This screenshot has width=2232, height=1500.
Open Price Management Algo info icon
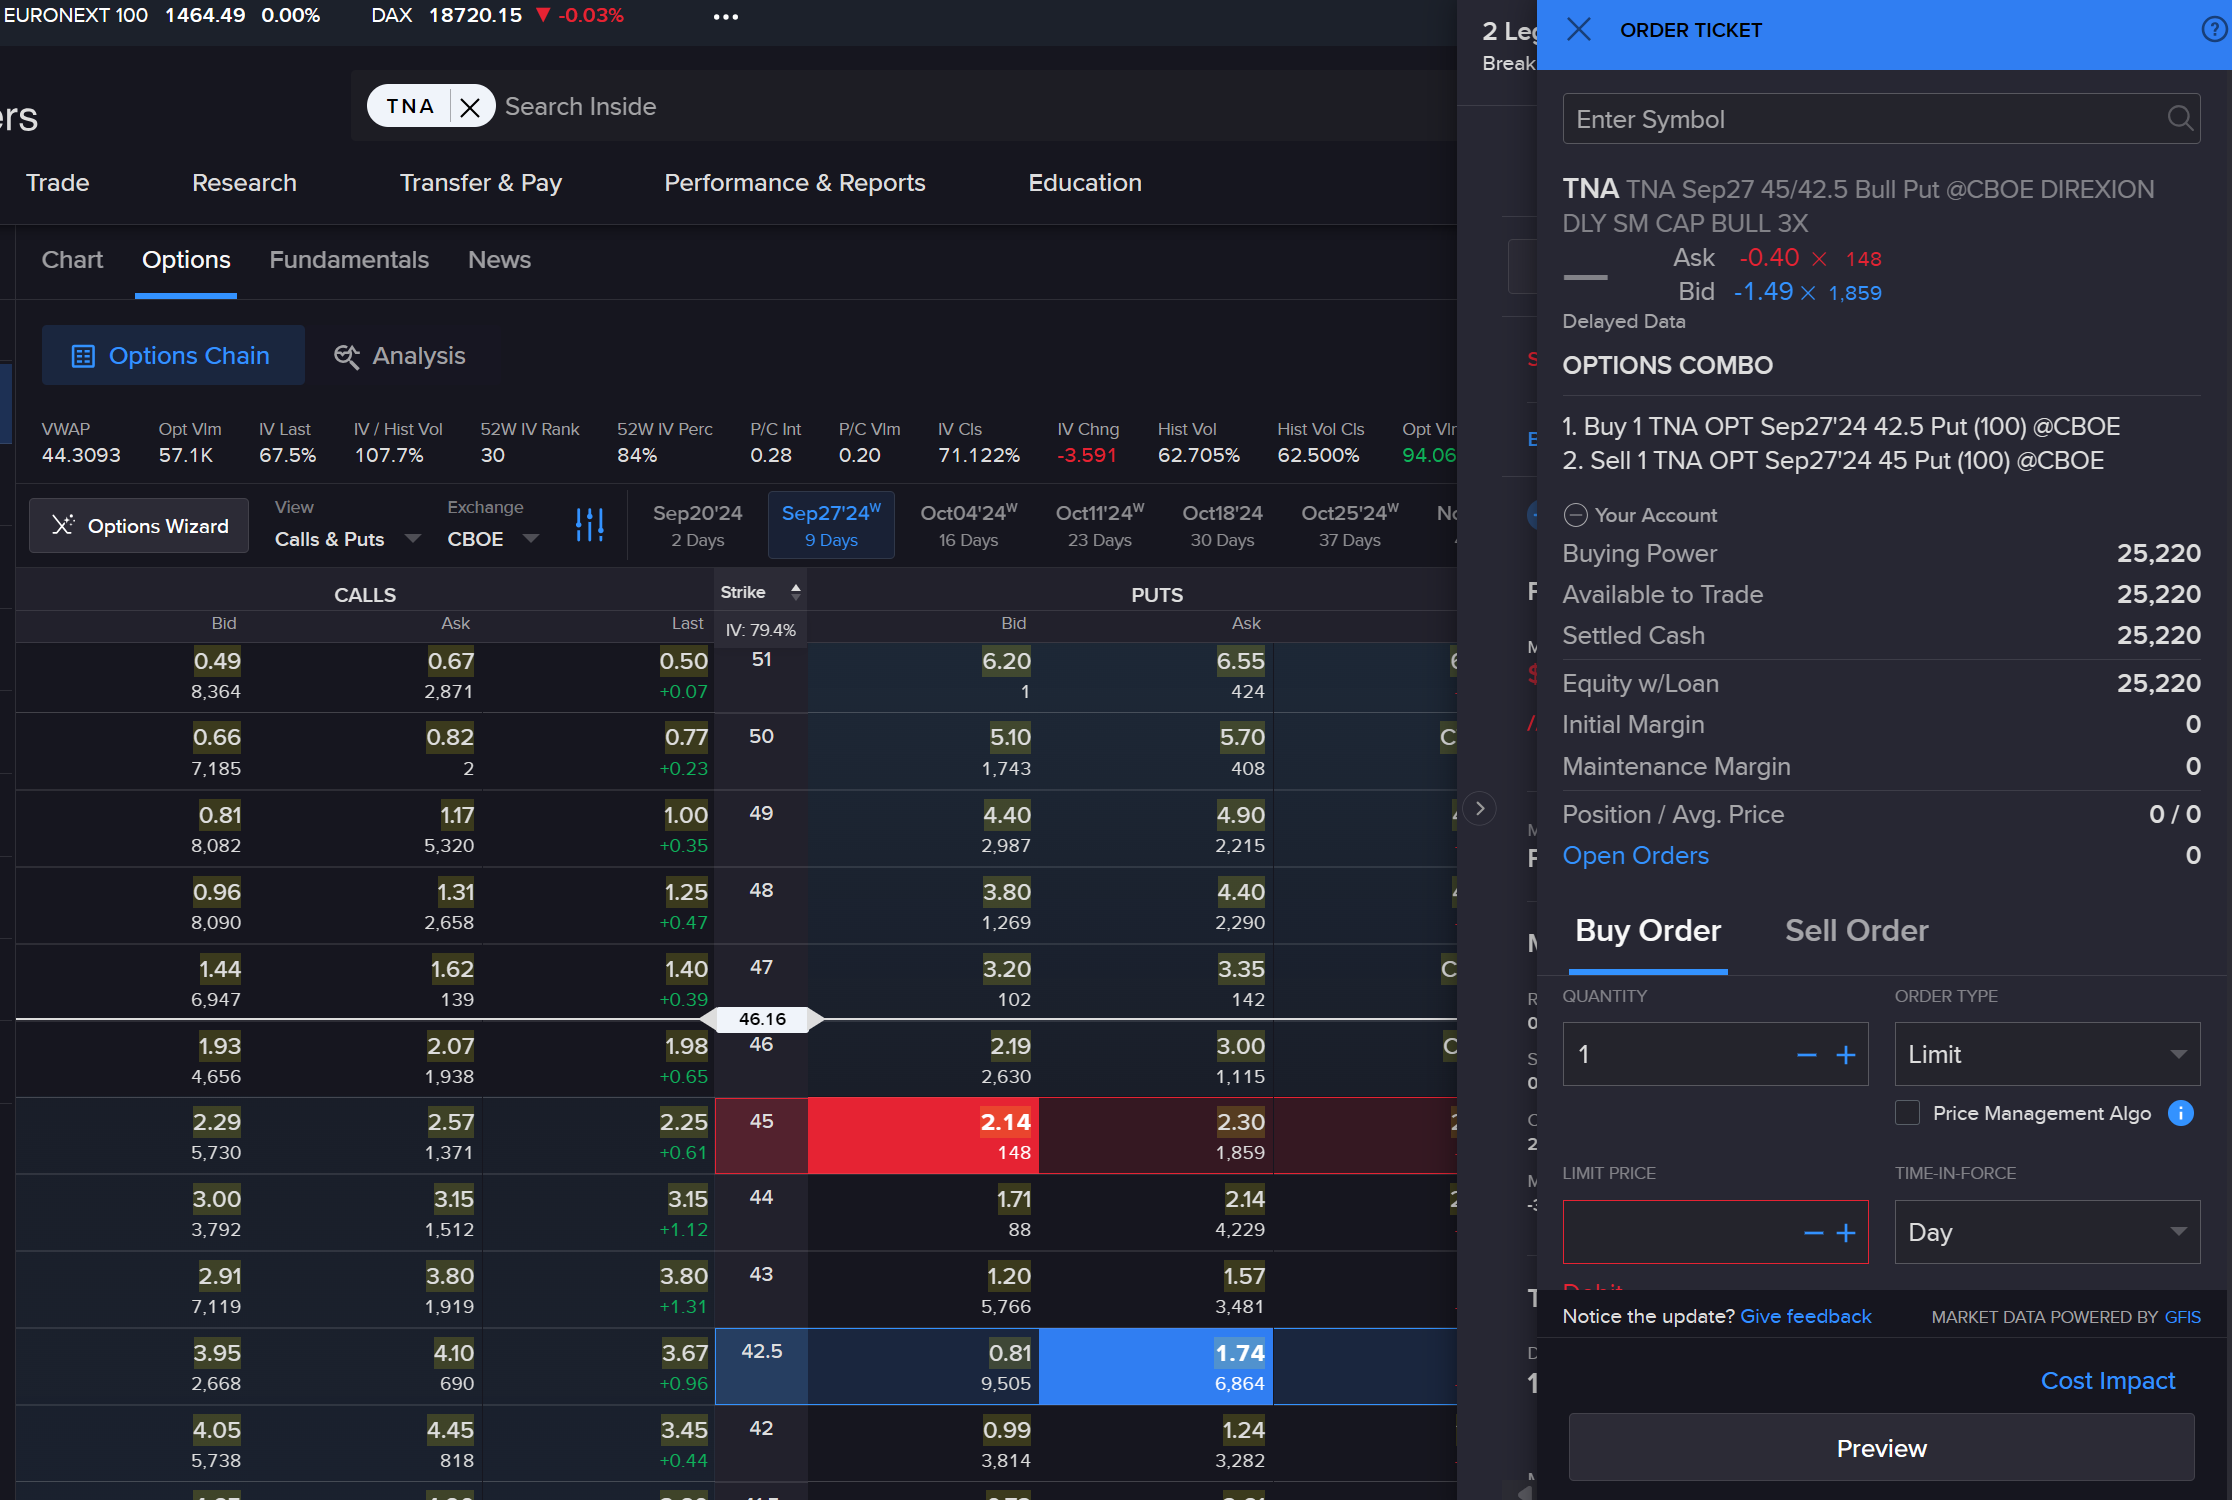(2181, 1113)
